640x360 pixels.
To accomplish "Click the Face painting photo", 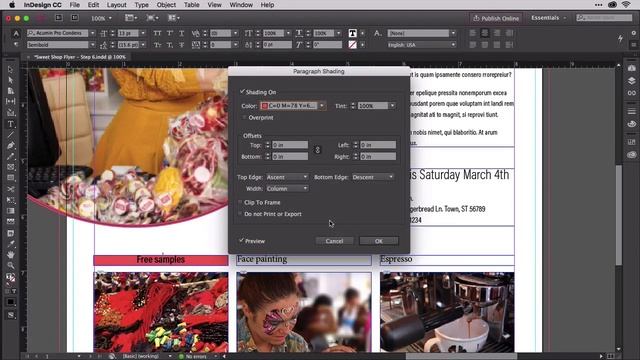I will click(304, 312).
